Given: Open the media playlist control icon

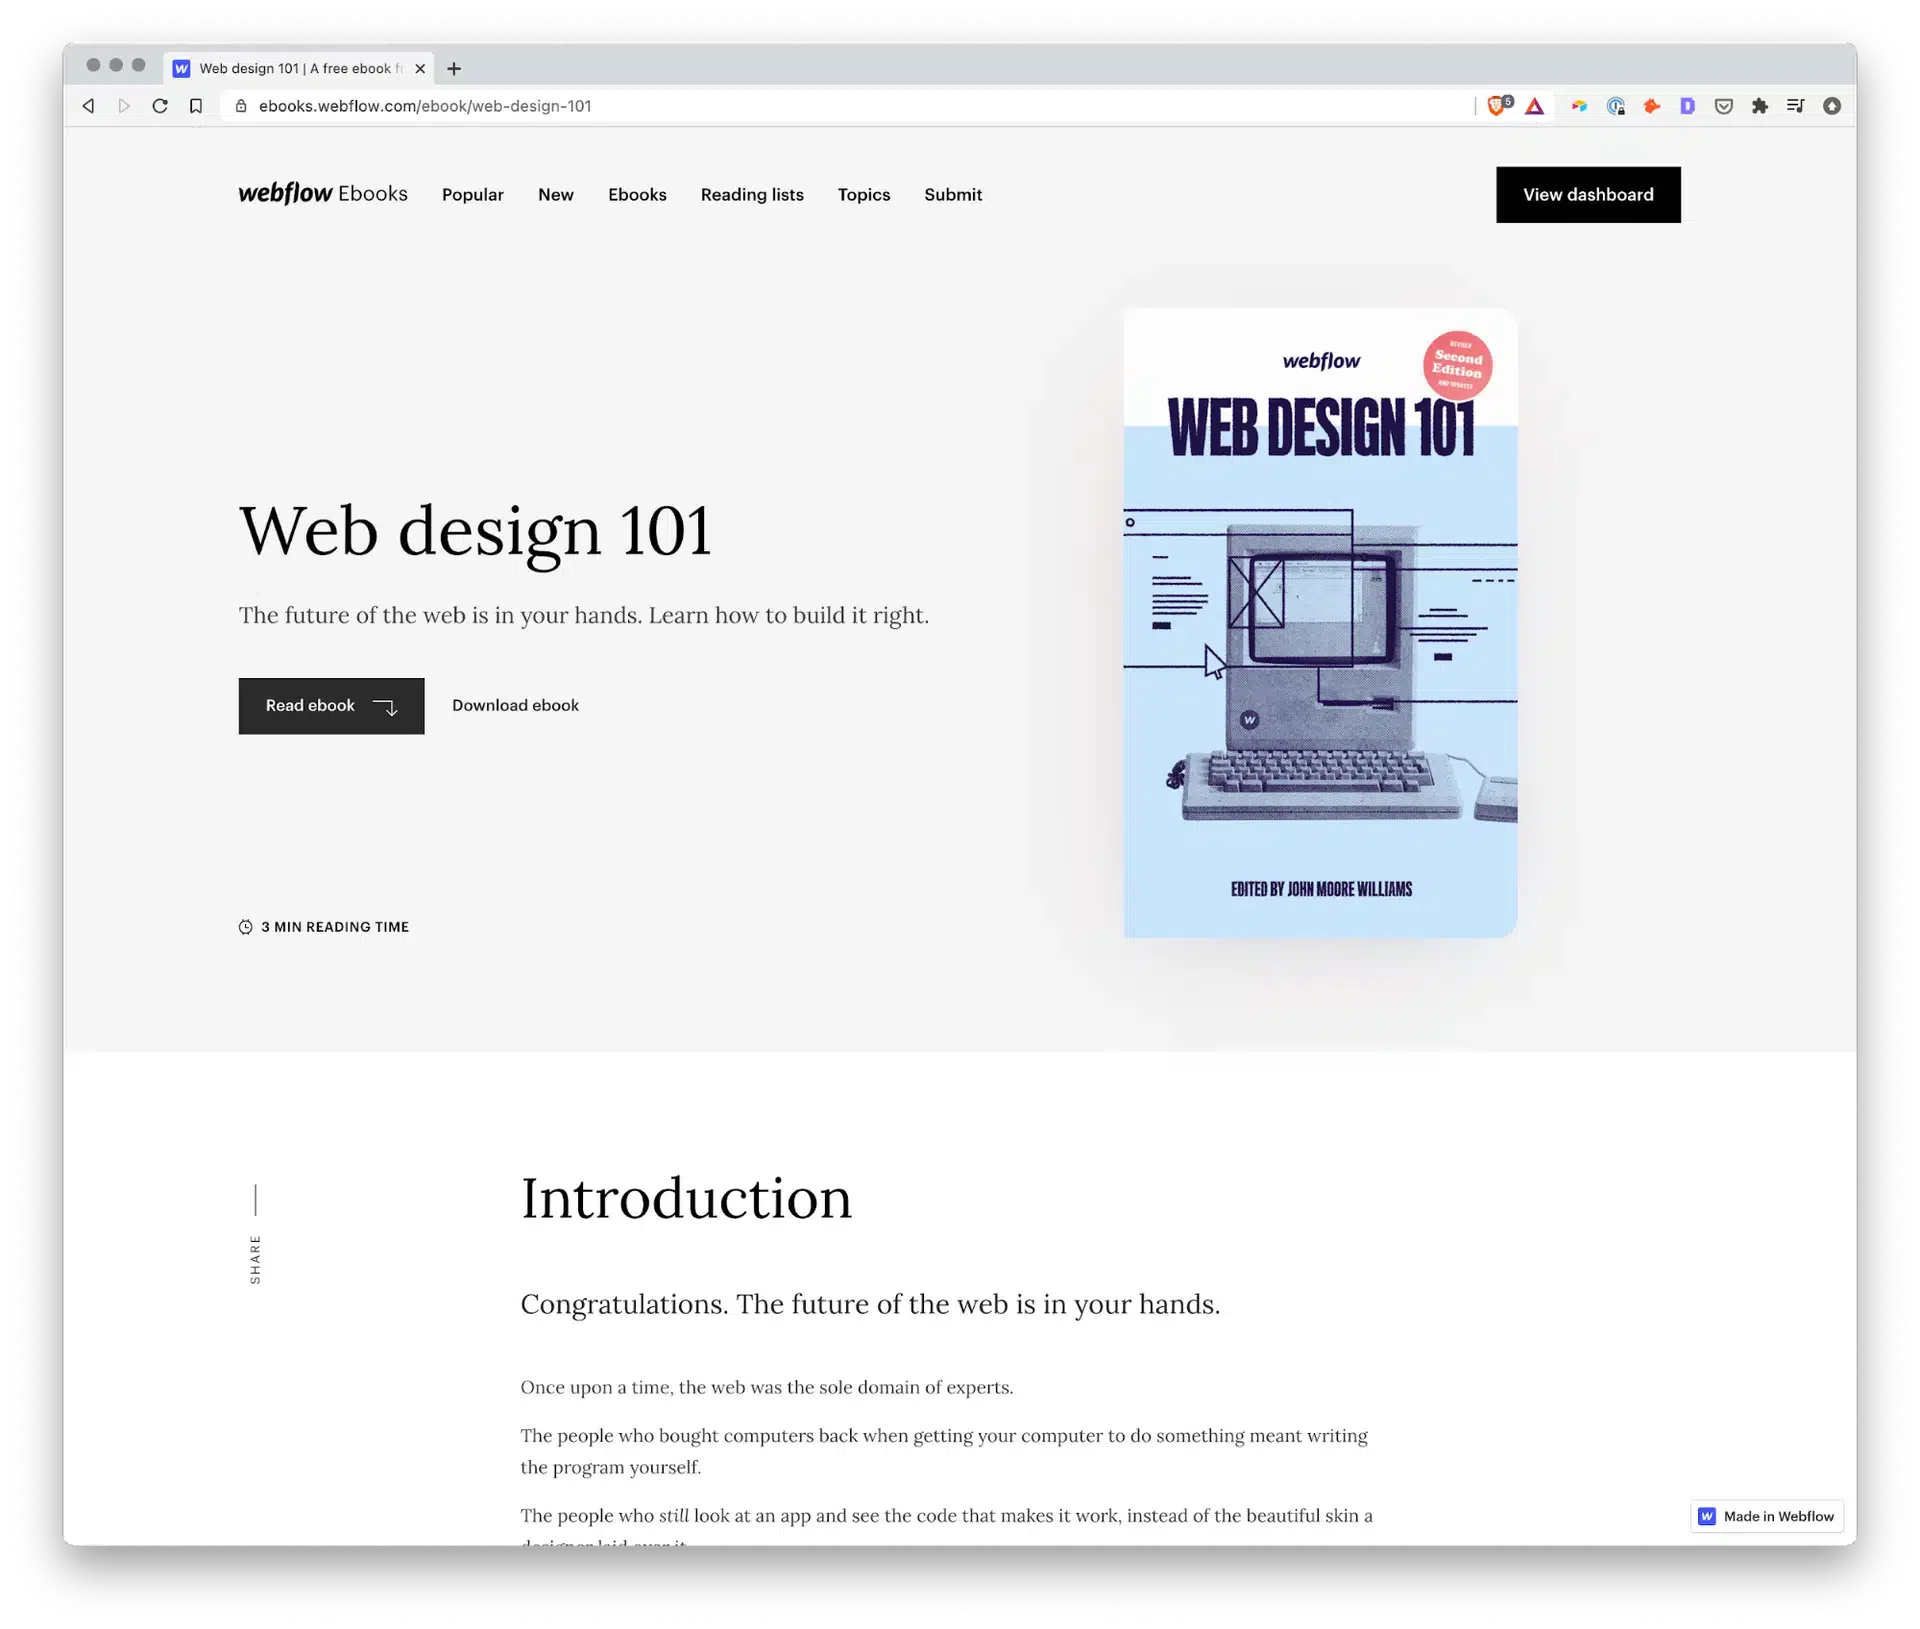Looking at the screenshot, I should pos(1795,106).
